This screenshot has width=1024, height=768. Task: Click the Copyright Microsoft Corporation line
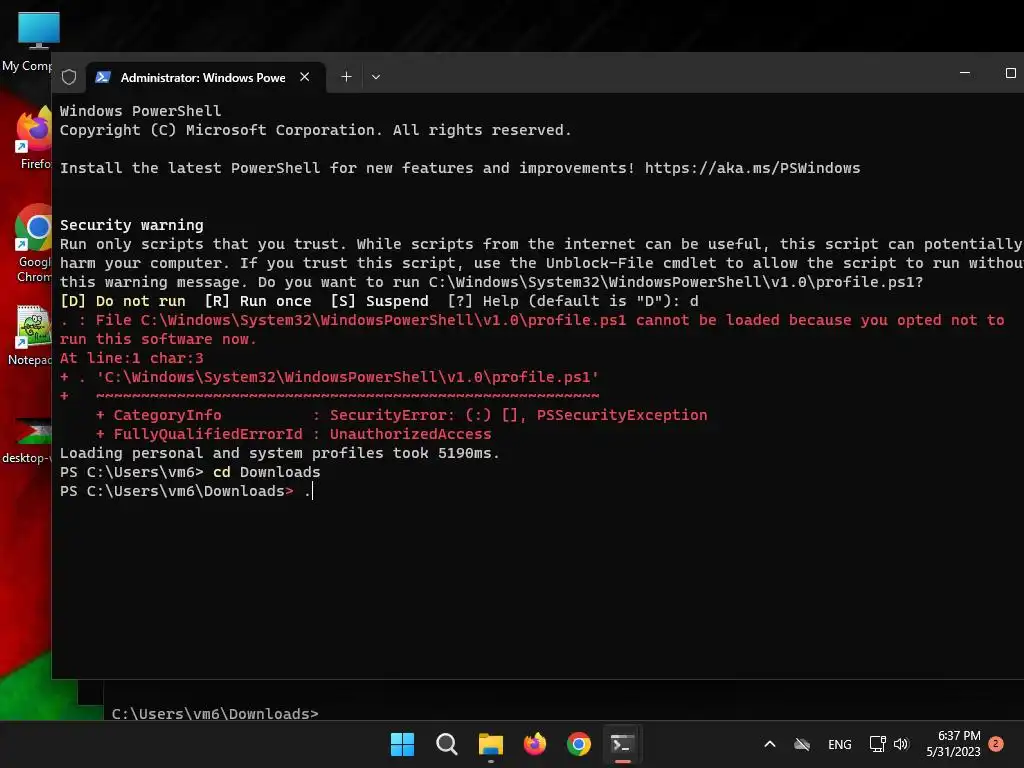pos(315,130)
